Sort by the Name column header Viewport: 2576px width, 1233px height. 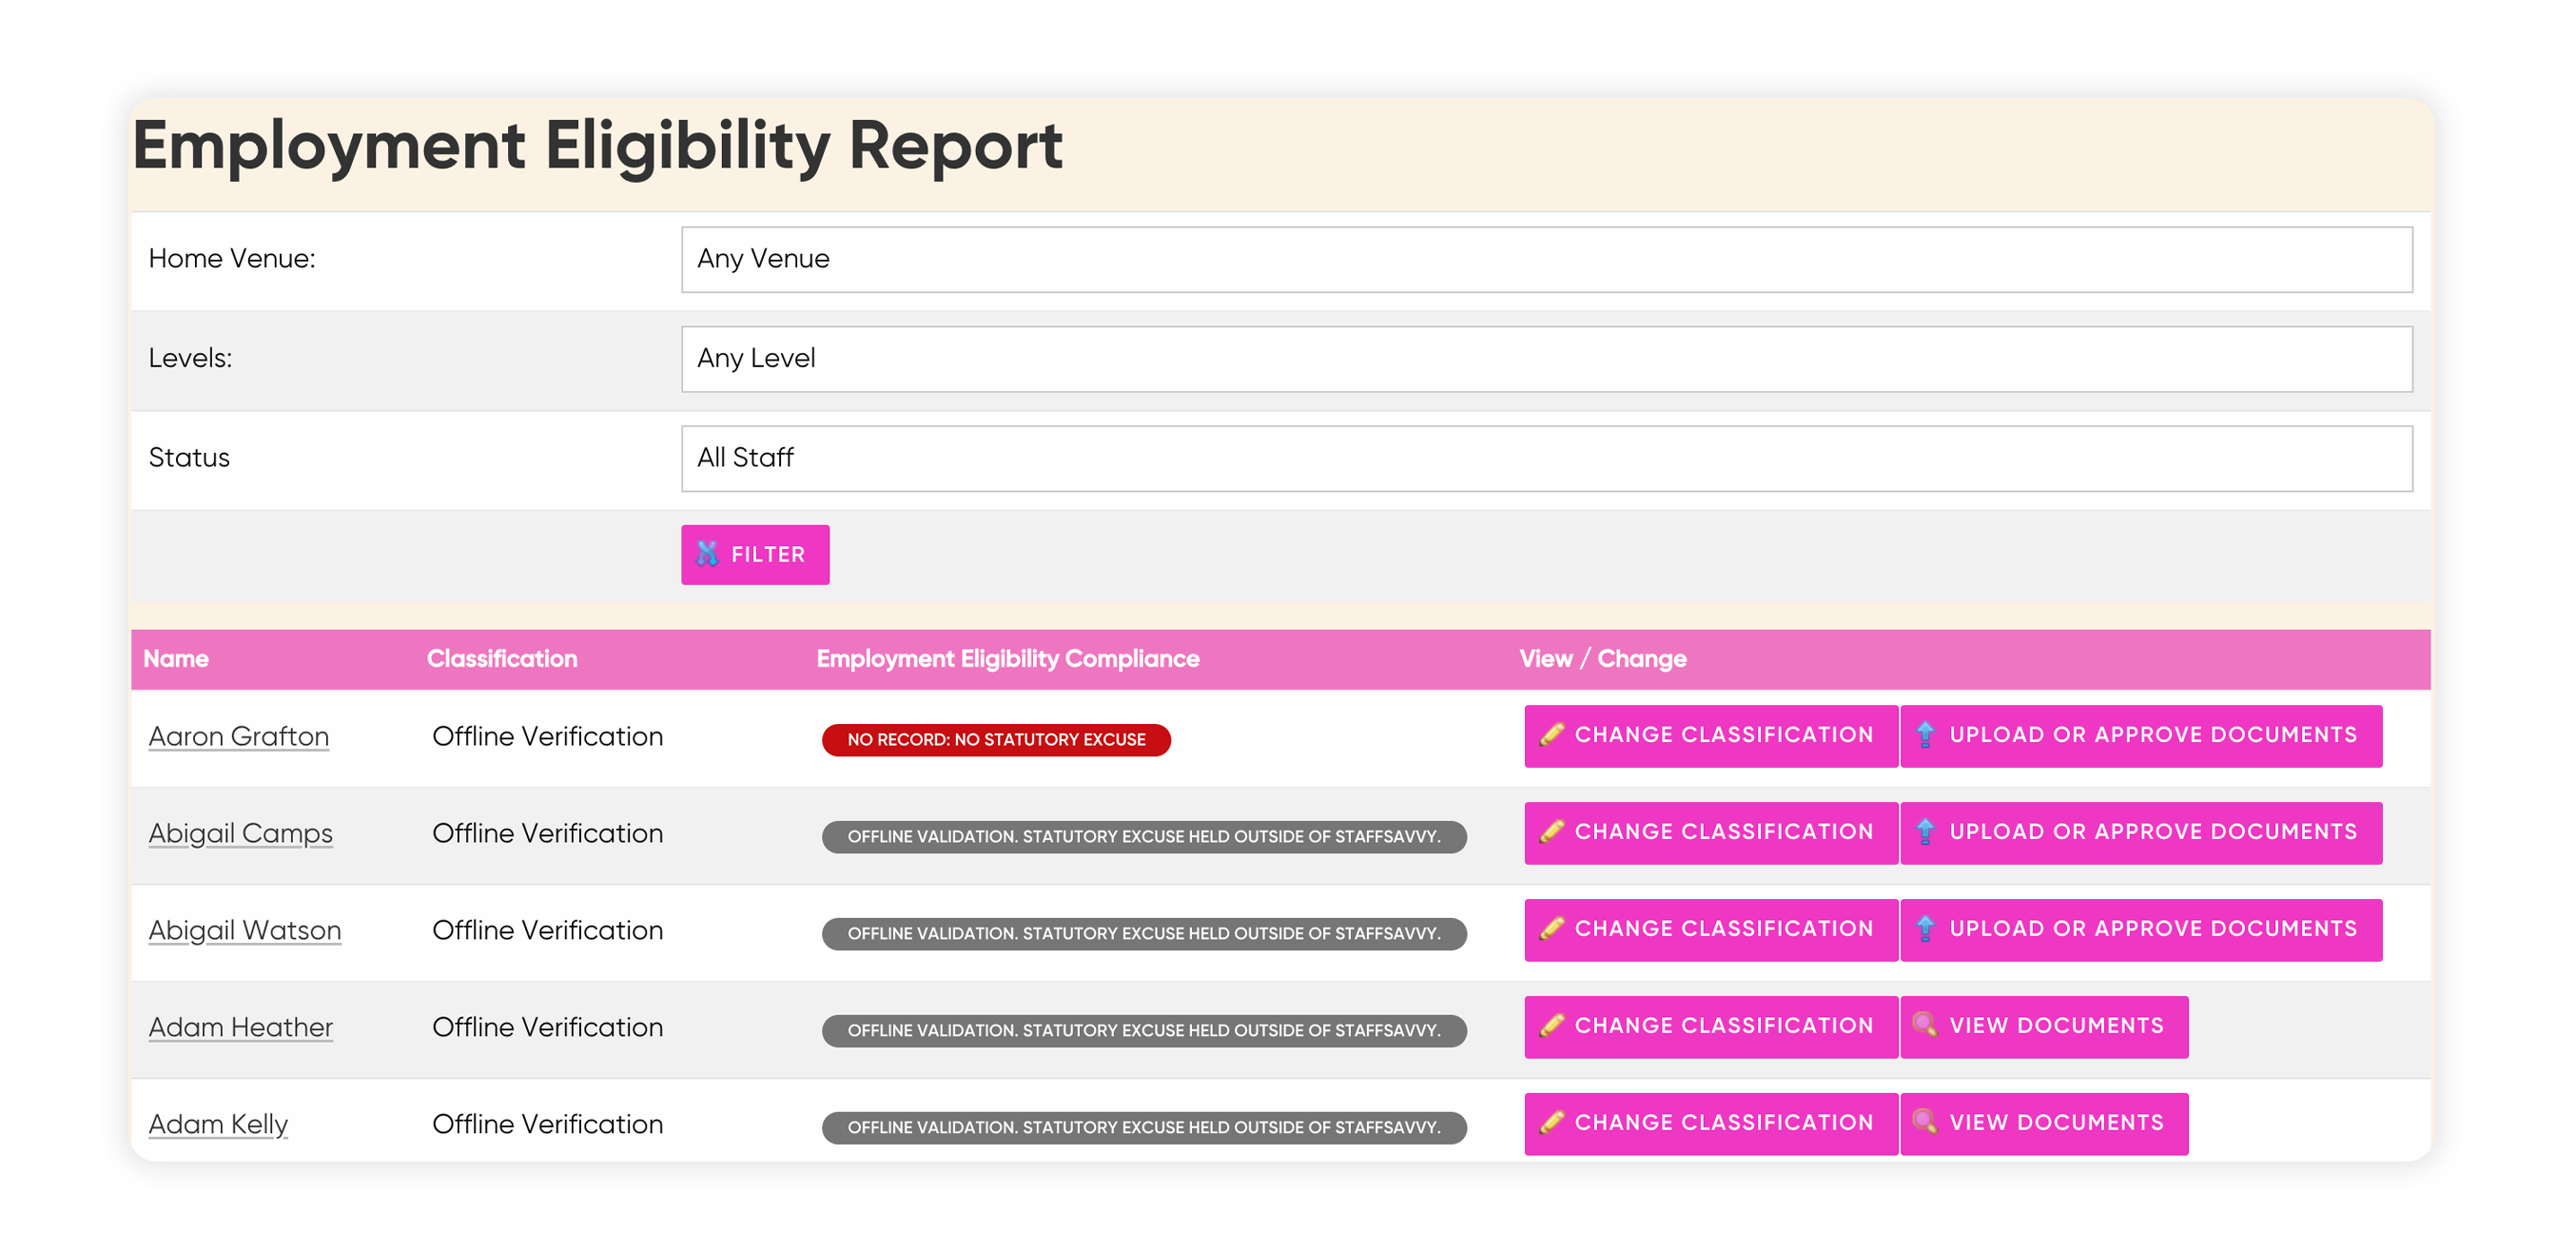coord(176,659)
